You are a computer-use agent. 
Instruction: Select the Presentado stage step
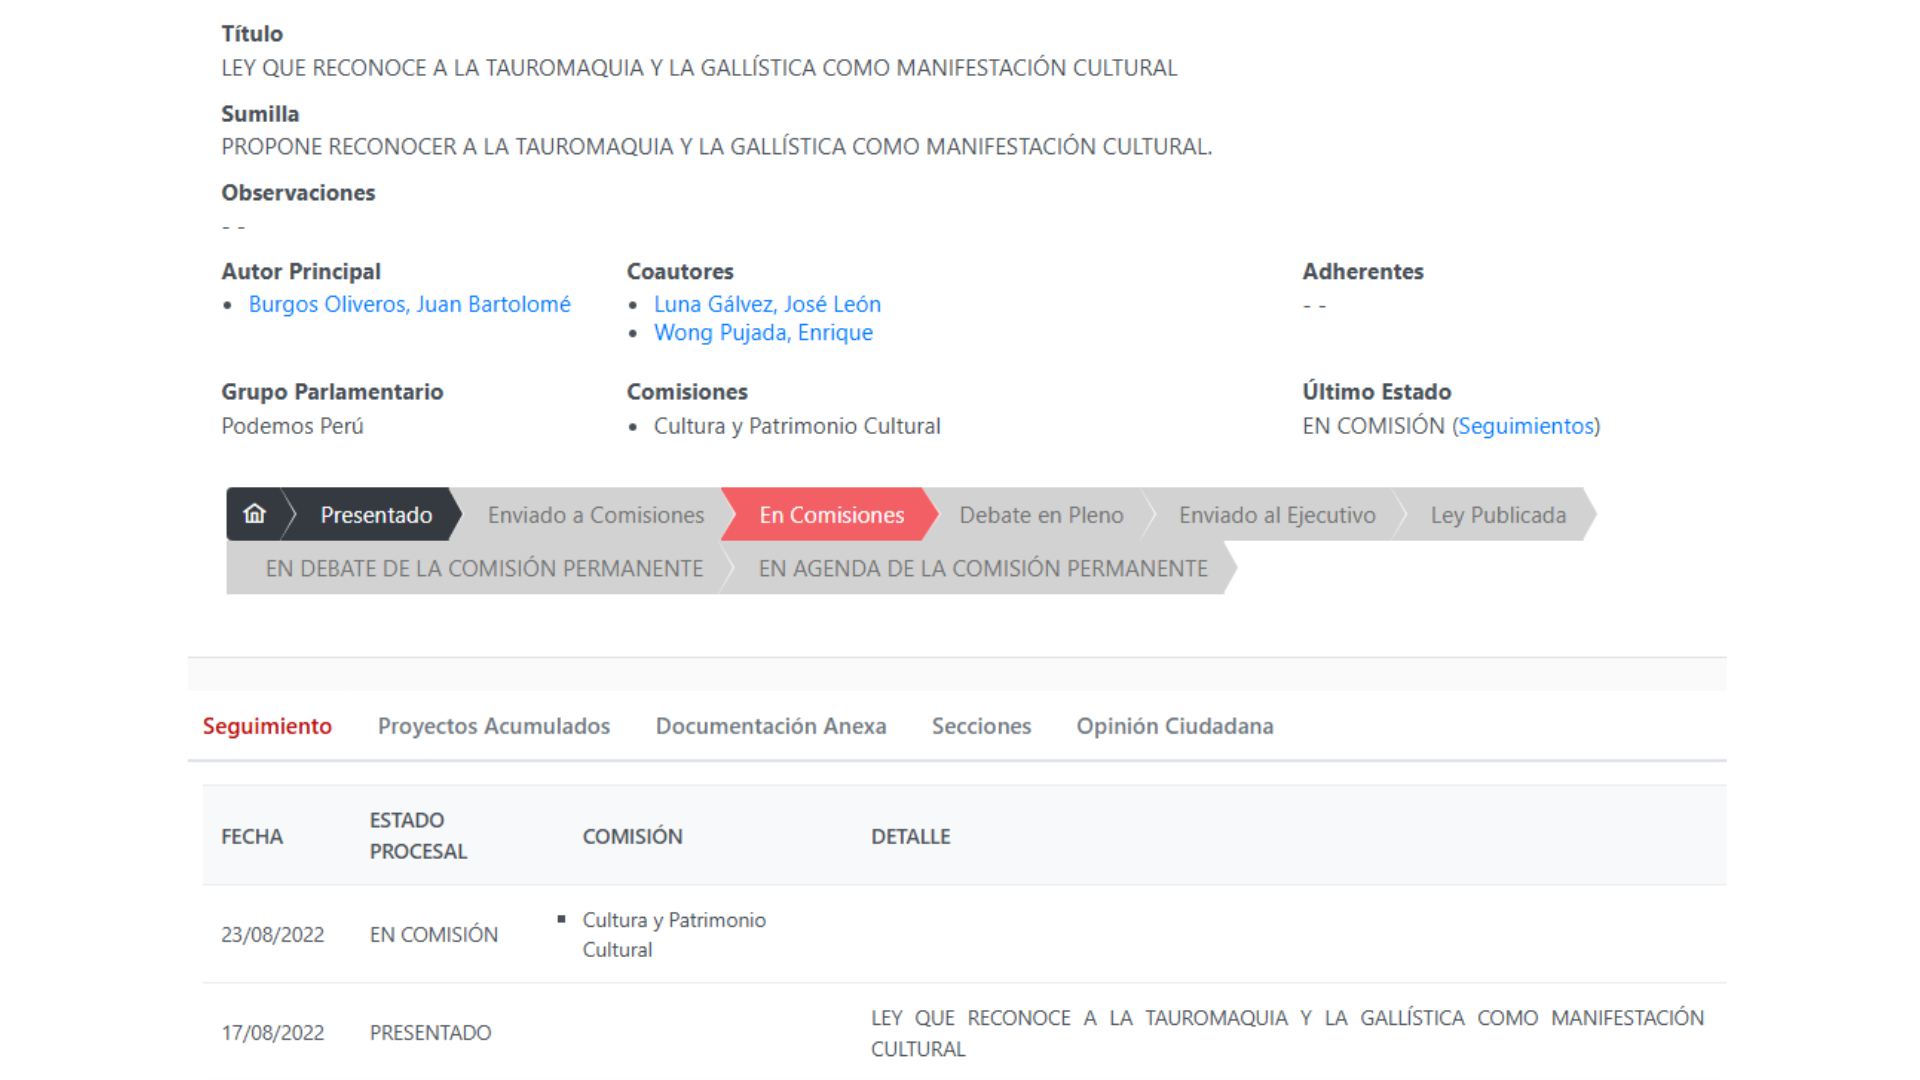tap(376, 515)
